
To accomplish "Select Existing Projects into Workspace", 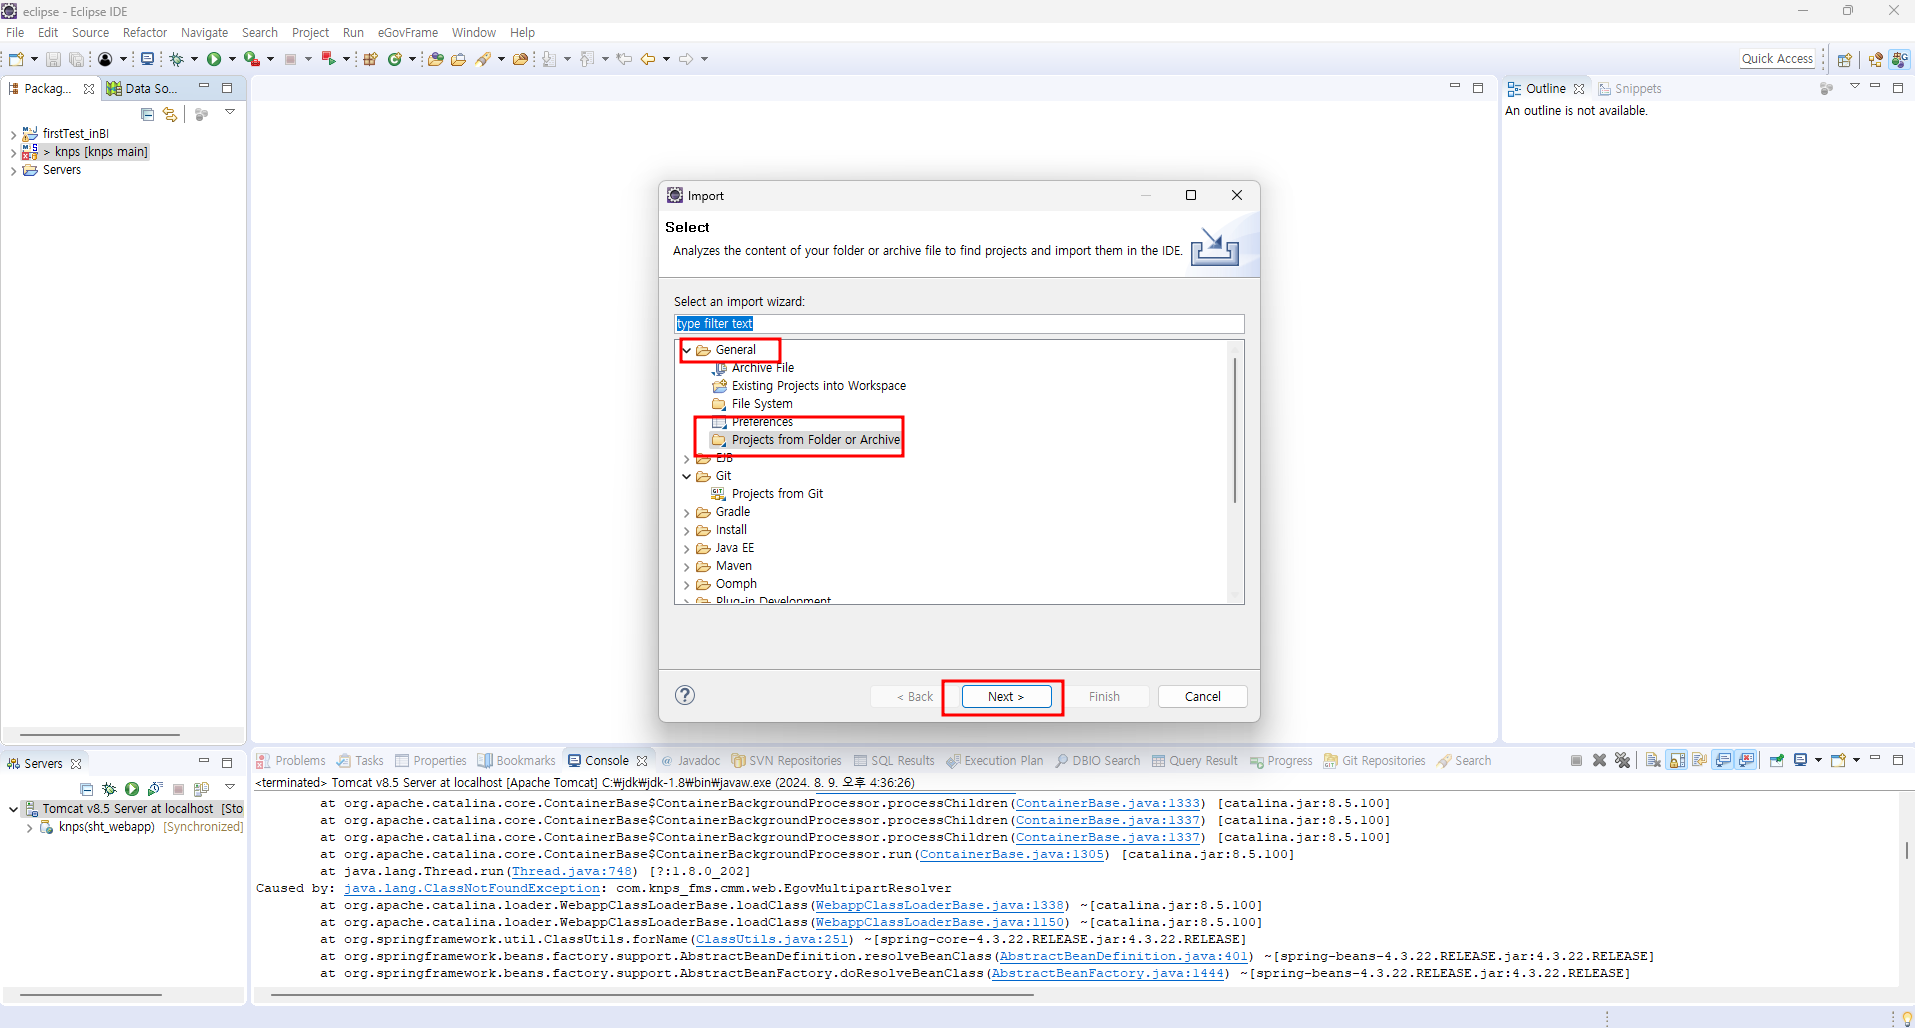I will pyautogui.click(x=808, y=386).
